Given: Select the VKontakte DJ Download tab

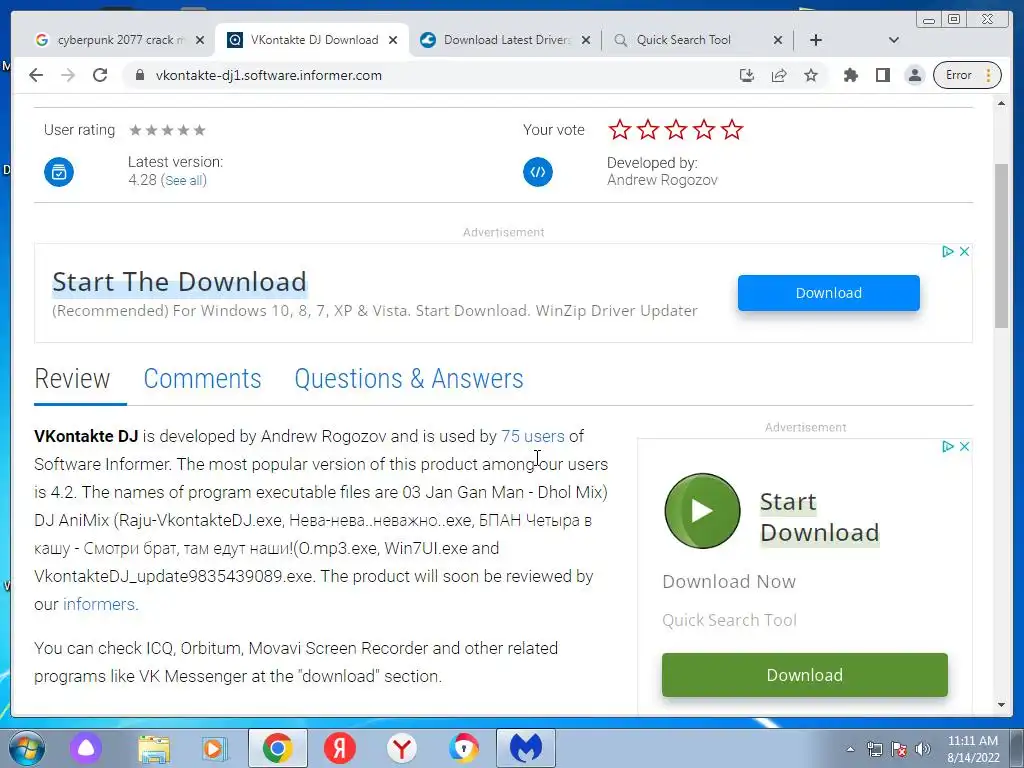Looking at the screenshot, I should (x=313, y=40).
